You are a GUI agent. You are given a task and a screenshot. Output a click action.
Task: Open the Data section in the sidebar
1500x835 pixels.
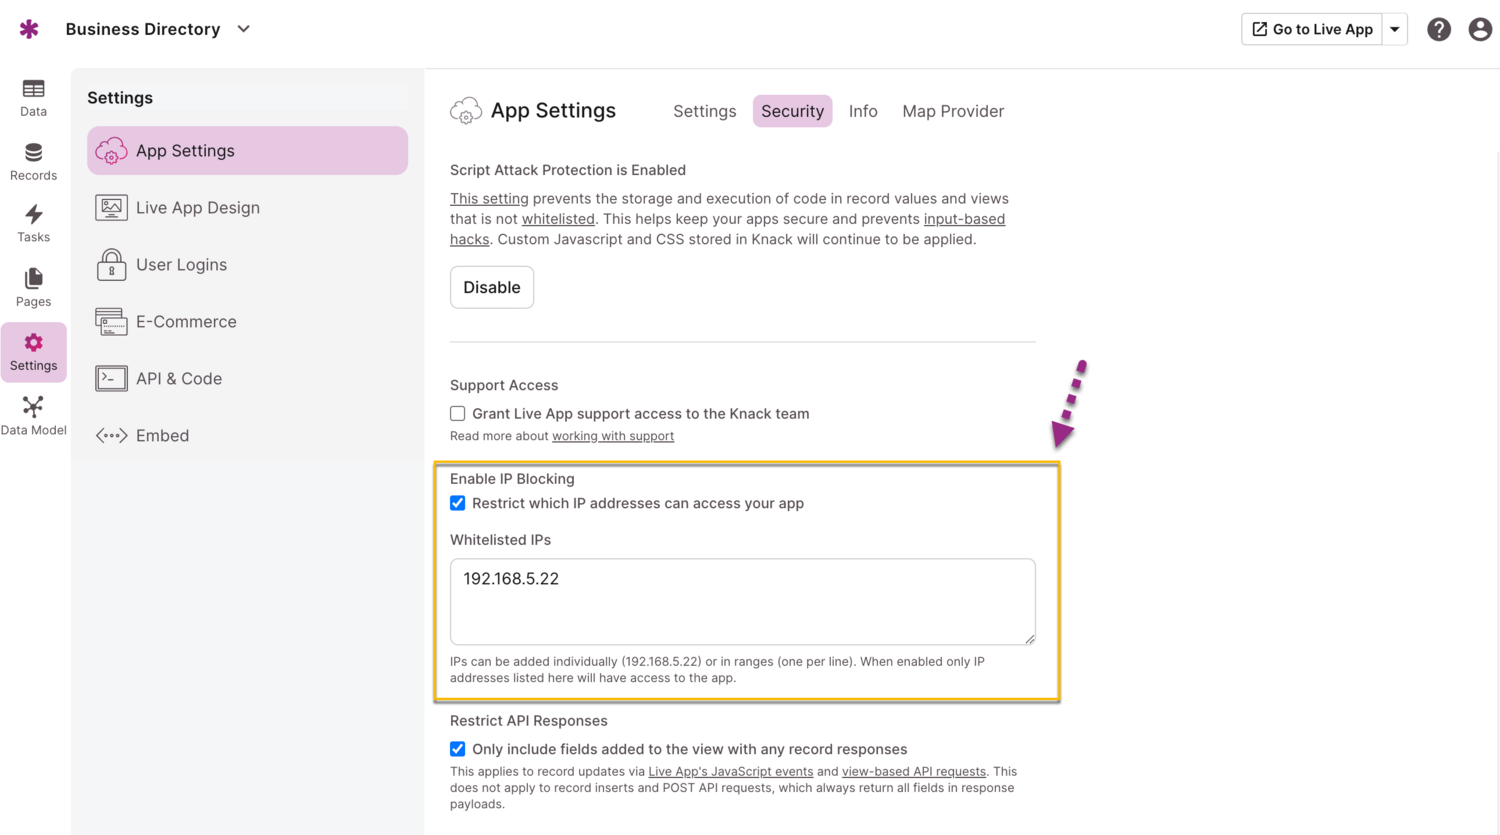[x=33, y=97]
